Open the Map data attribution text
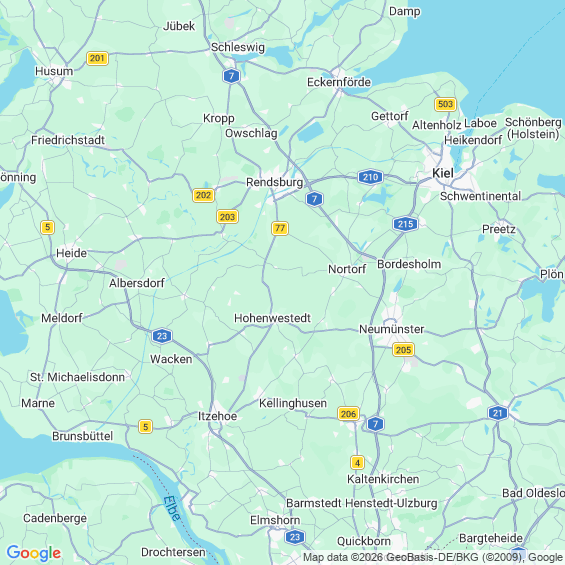Image resolution: width=565 pixels, height=565 pixels. [x=434, y=557]
